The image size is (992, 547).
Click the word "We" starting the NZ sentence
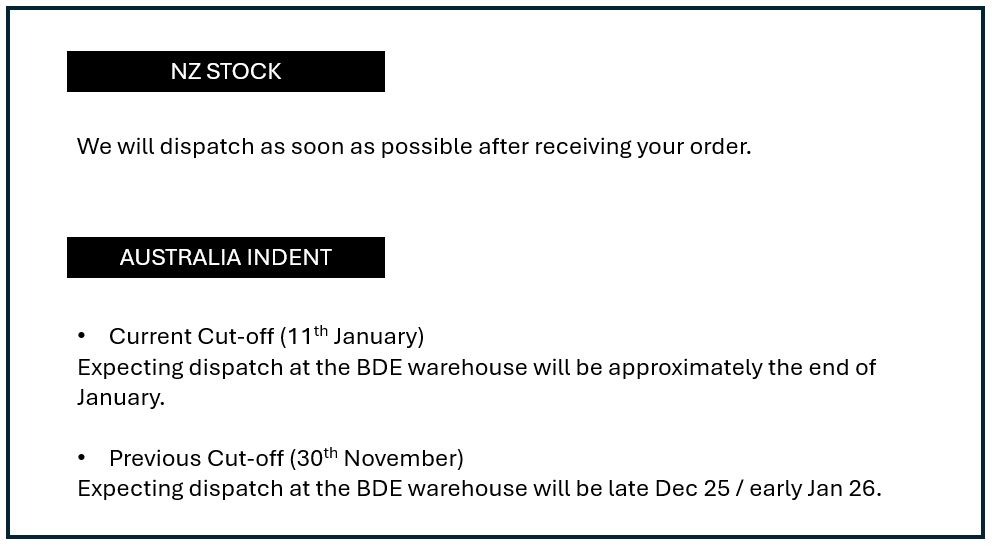click(x=94, y=147)
